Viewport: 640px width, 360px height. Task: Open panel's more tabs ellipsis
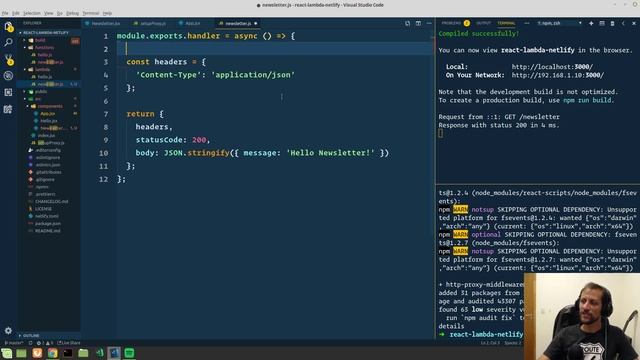527,23
